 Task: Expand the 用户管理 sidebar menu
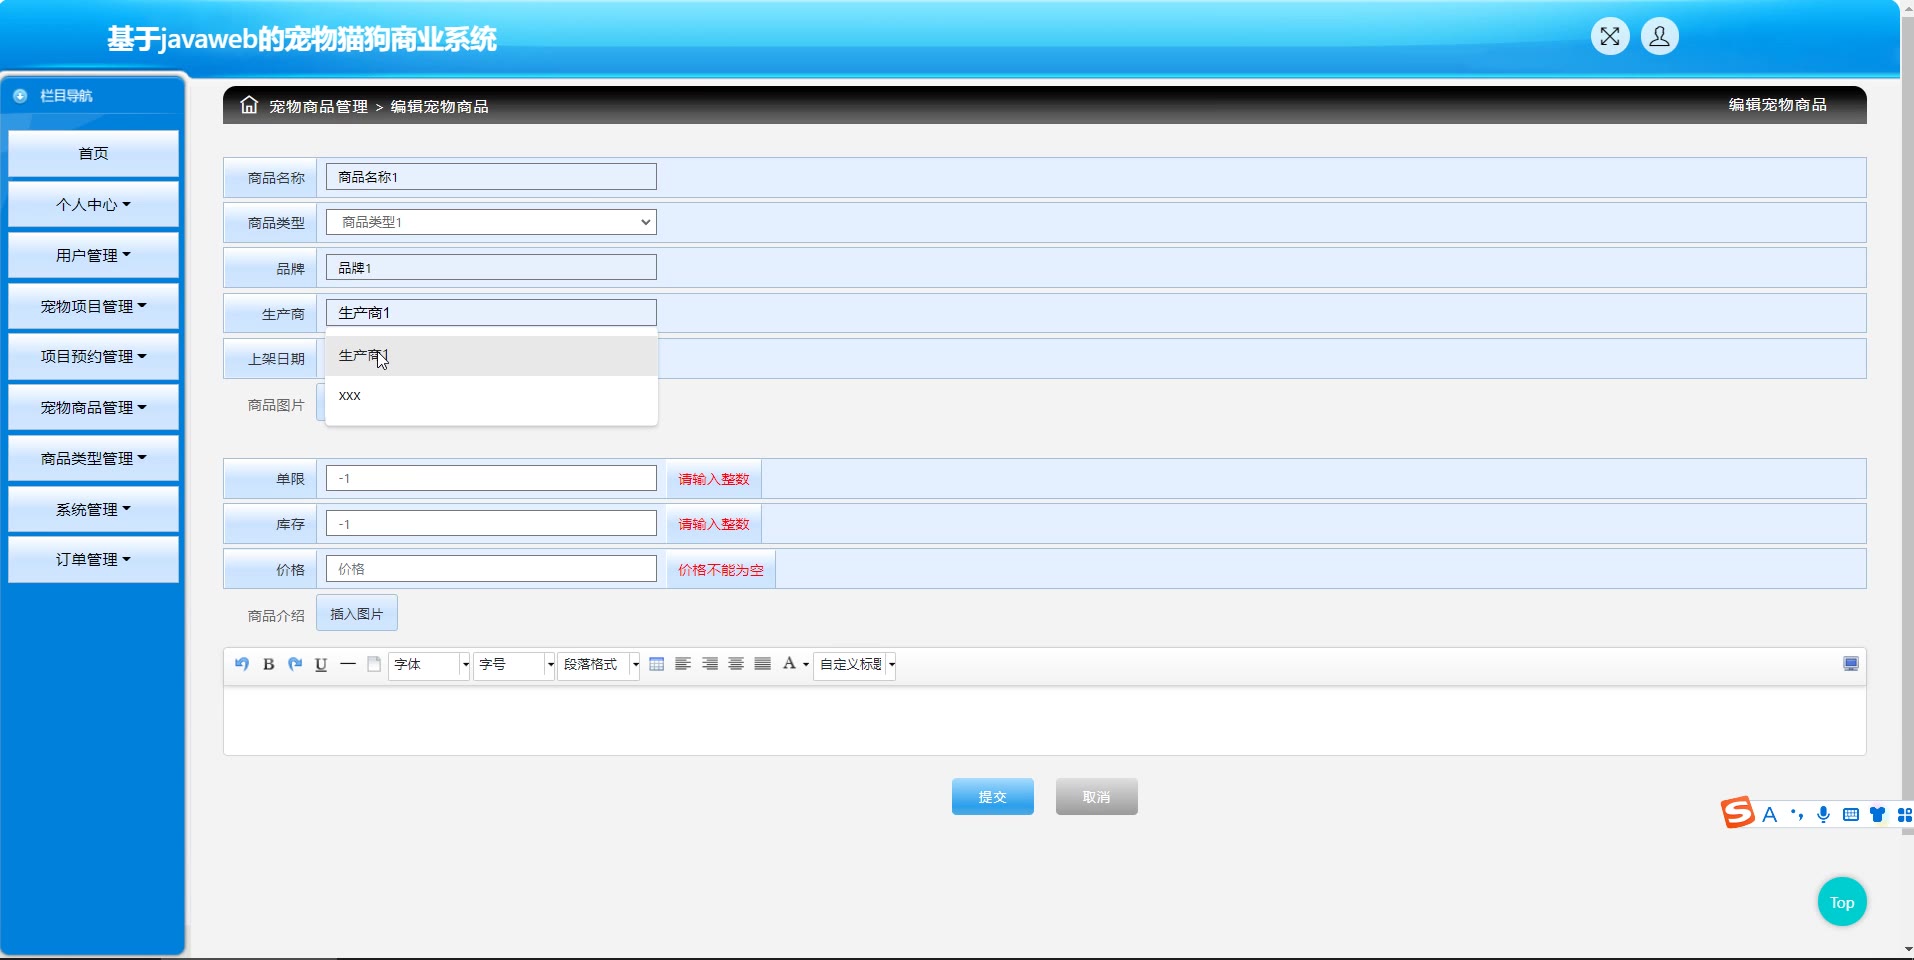[x=93, y=256]
